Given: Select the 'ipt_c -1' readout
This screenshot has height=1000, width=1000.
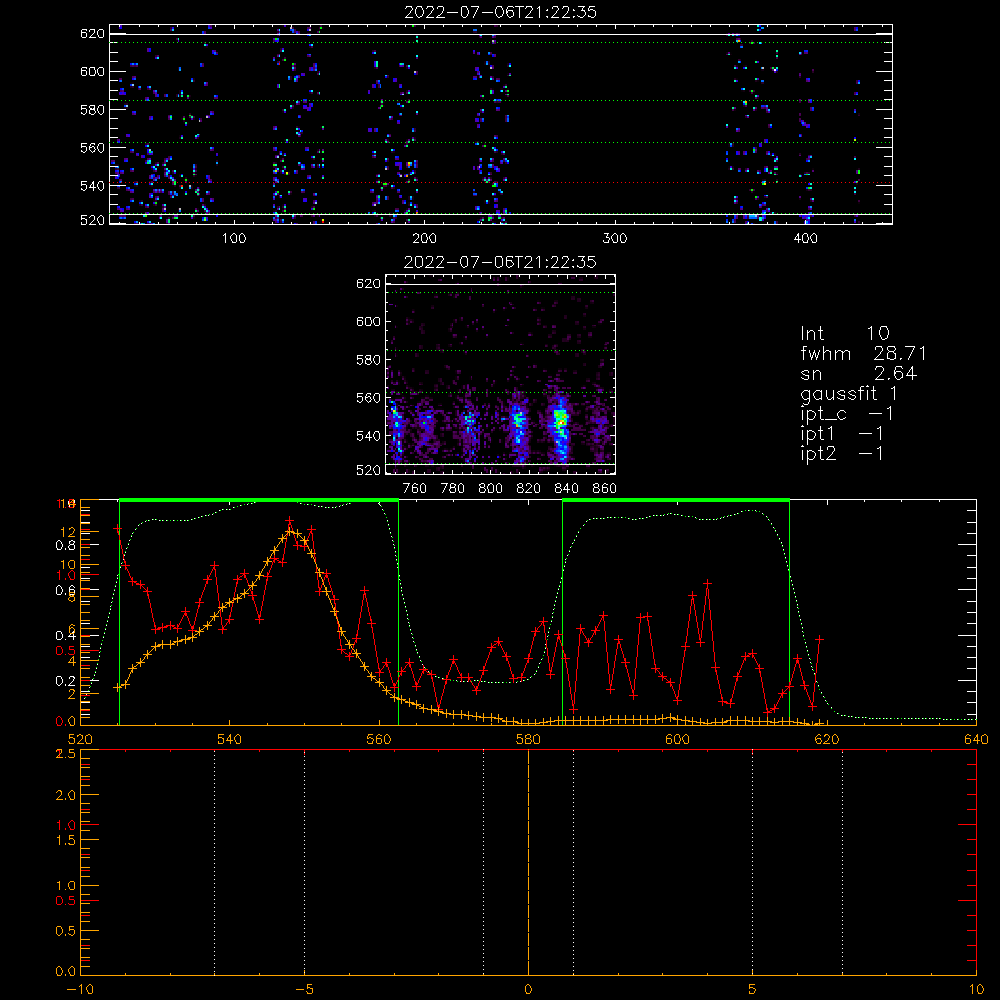Looking at the screenshot, I should coord(847,414).
